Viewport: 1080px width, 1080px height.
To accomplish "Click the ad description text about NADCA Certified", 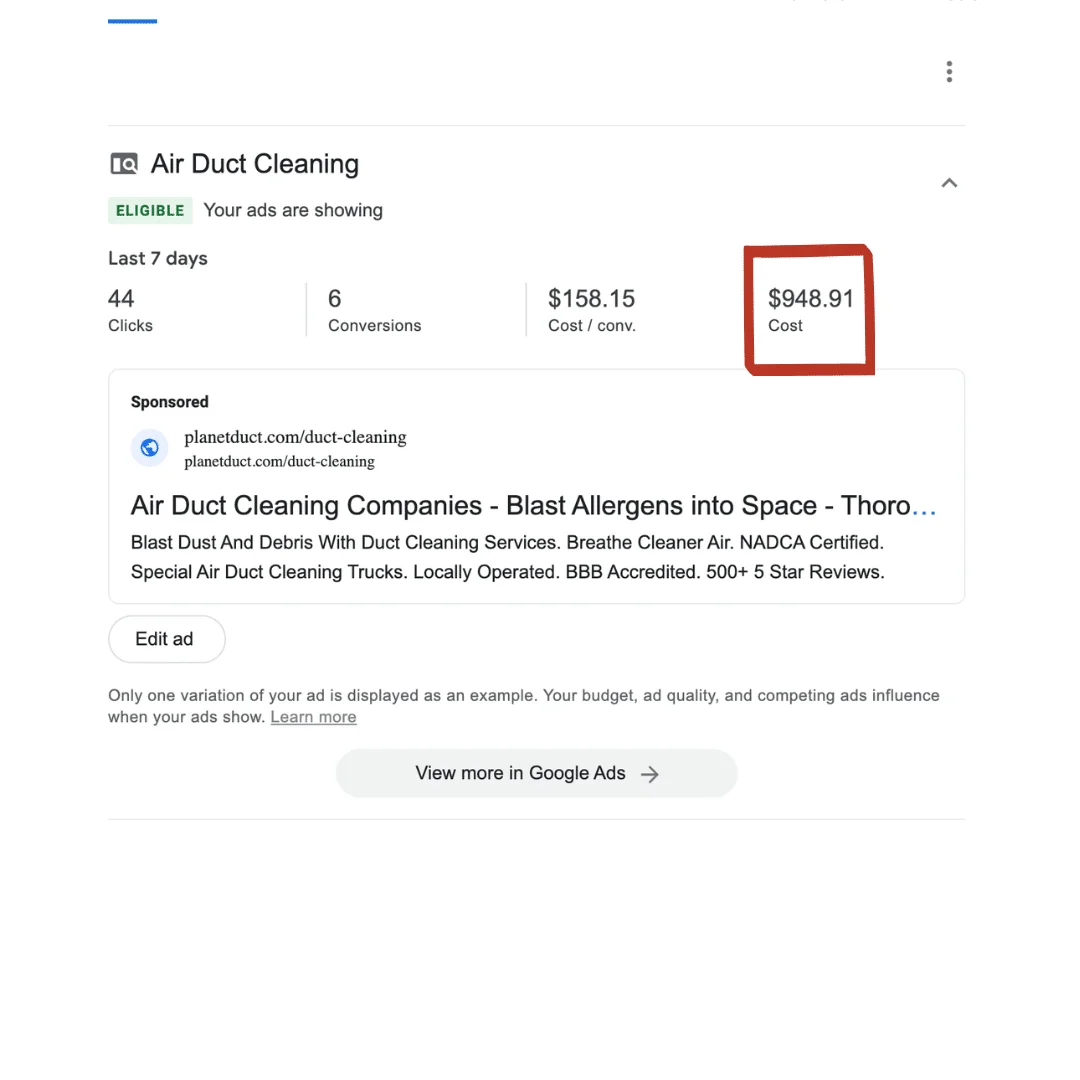I will tap(507, 558).
